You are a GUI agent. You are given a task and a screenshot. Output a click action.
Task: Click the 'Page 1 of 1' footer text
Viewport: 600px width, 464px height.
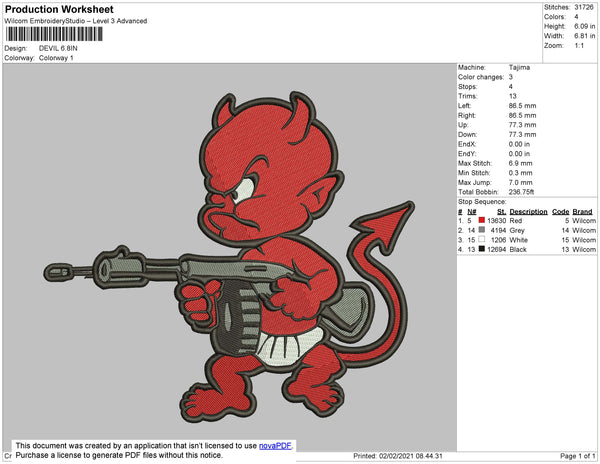[577, 456]
